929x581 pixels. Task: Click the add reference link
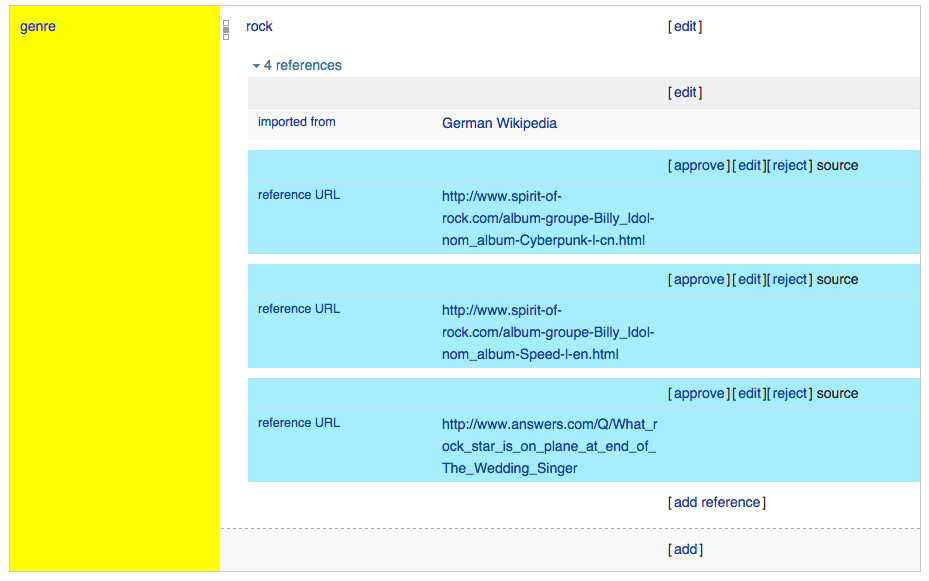(716, 503)
